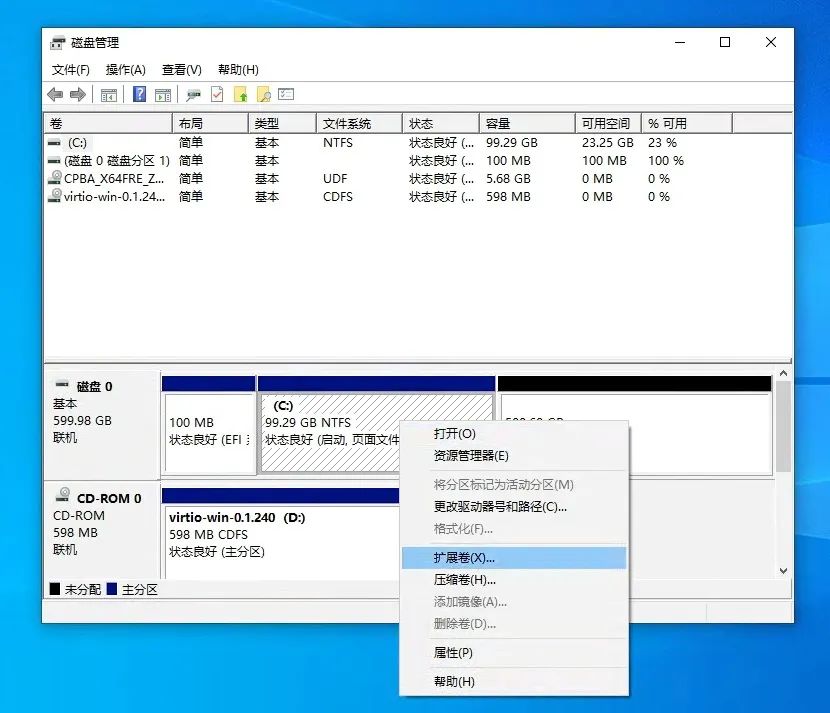Screen dimensions: 830x713
Task: Click the disc icon beside virtio-win-0.1.24...
Action: (55, 196)
